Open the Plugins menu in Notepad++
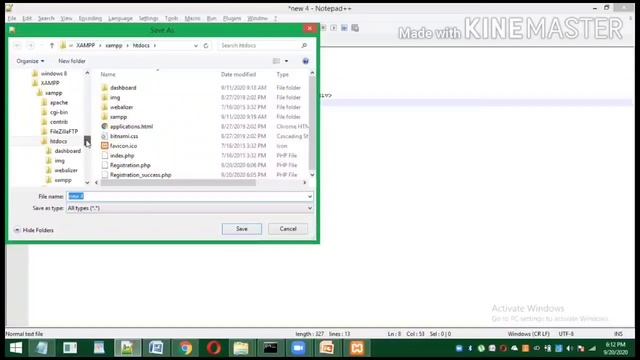 232,18
